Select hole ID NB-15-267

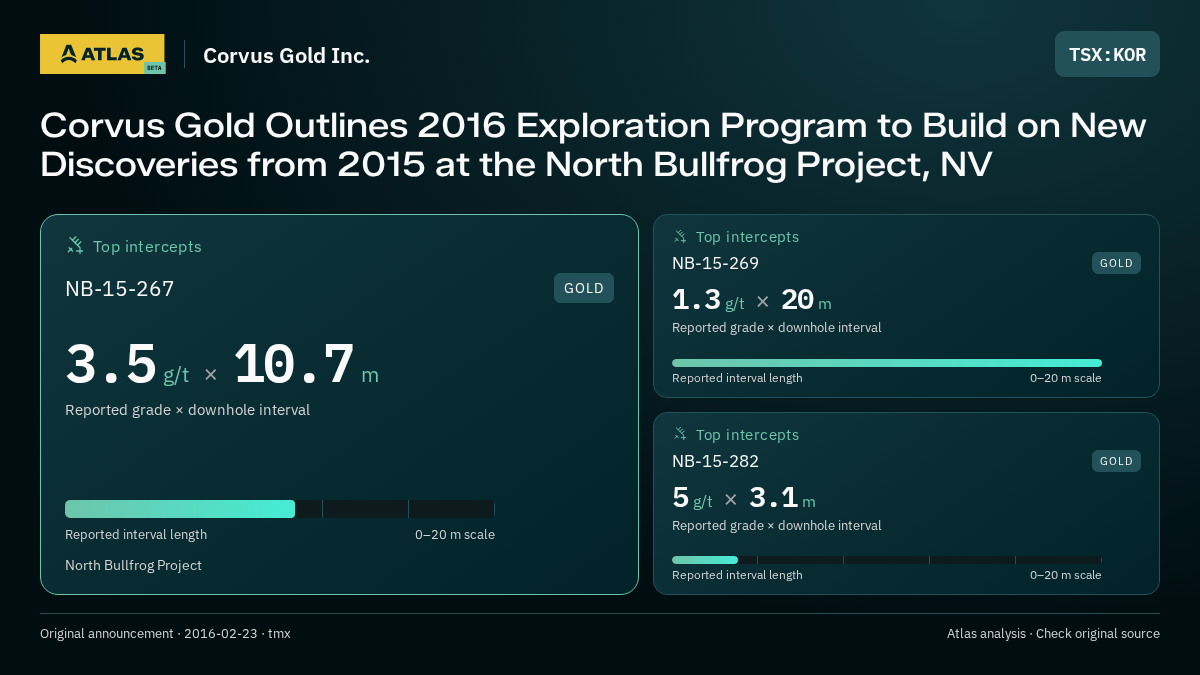tap(120, 289)
